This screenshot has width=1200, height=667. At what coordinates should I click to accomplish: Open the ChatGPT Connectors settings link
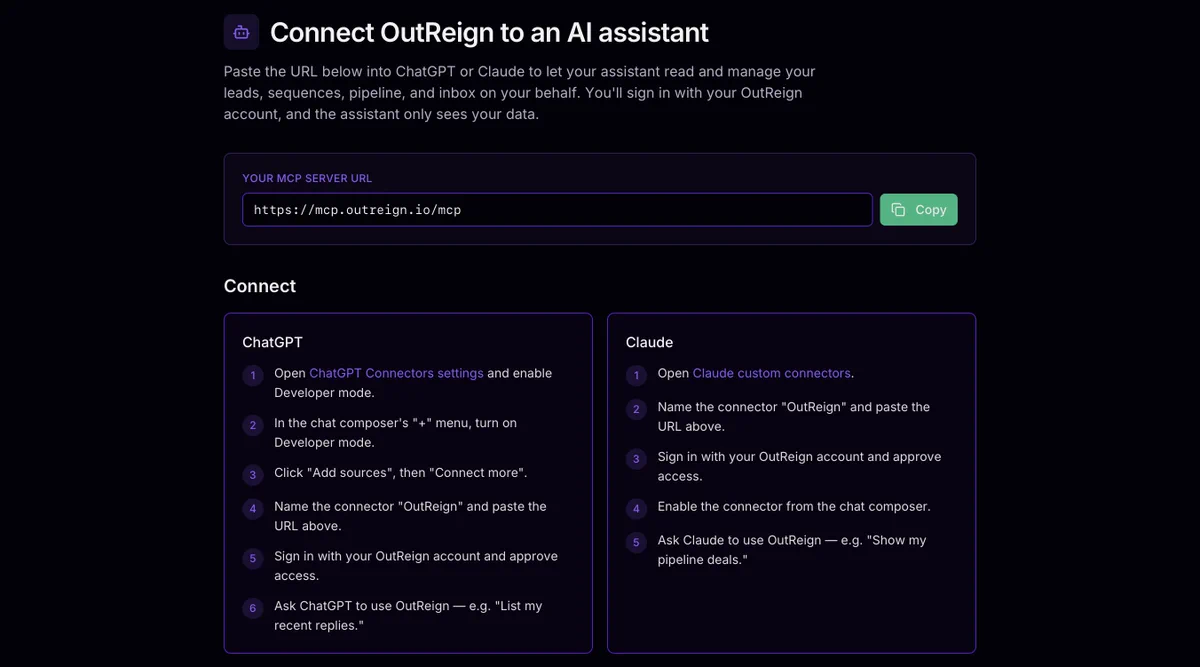point(396,373)
